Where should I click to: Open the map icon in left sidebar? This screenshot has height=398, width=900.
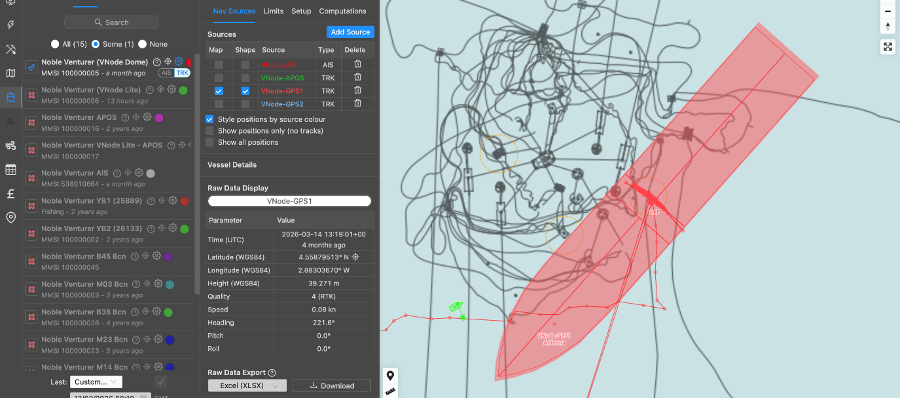[10, 73]
